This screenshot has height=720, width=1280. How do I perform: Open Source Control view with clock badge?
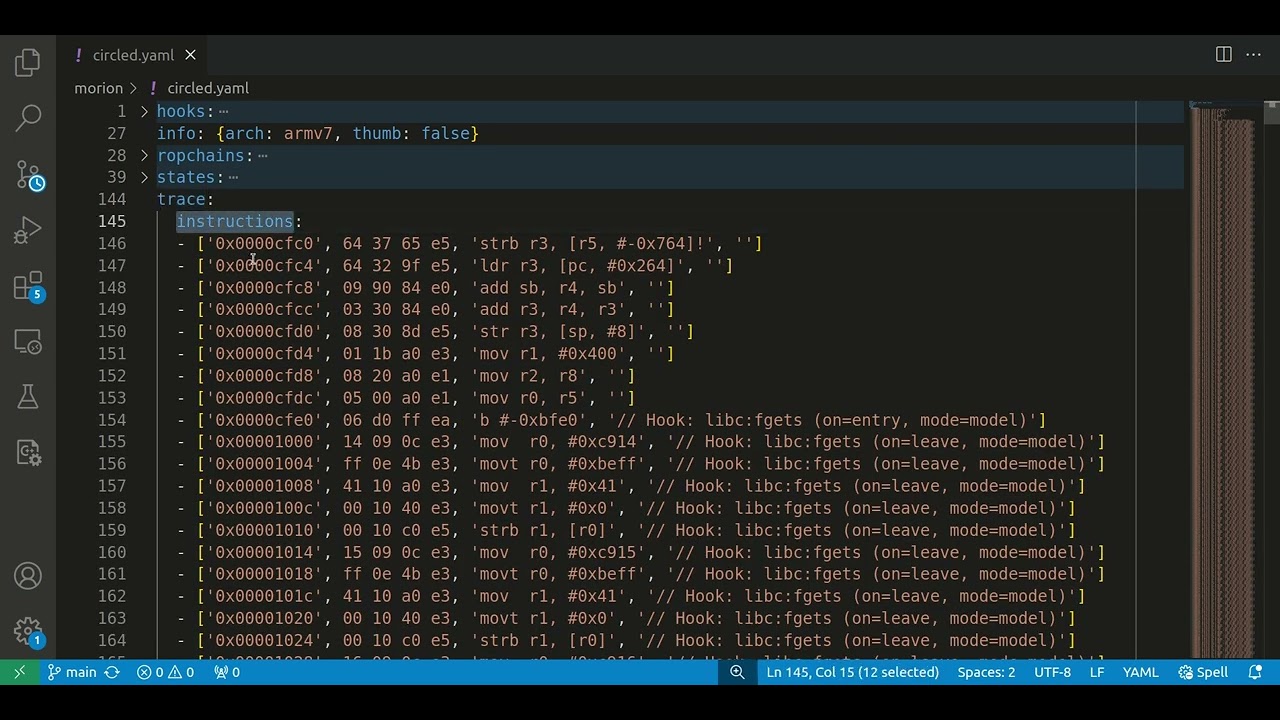[28, 176]
